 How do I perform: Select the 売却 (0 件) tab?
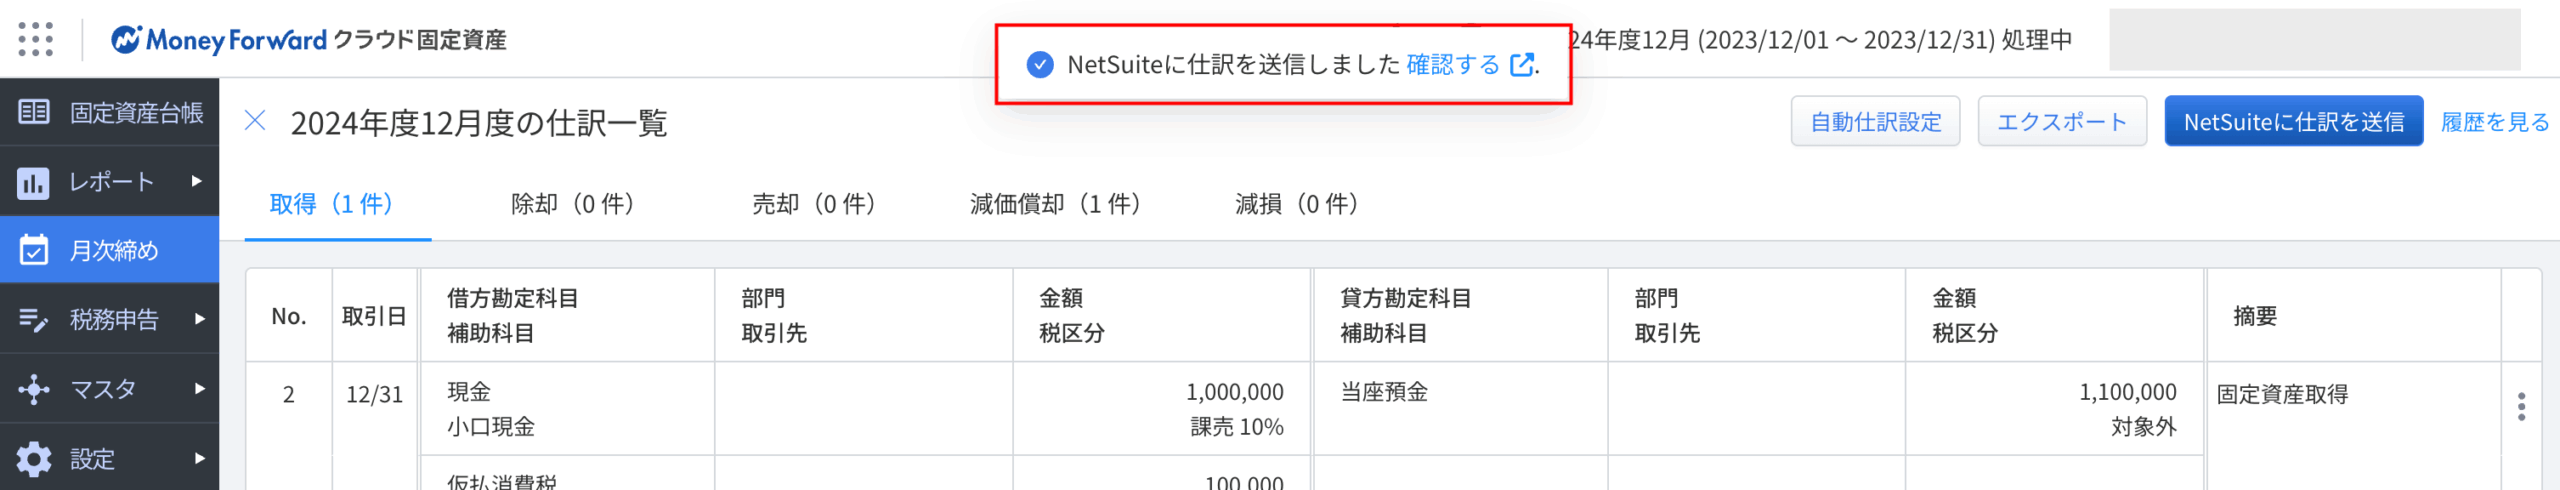[813, 204]
